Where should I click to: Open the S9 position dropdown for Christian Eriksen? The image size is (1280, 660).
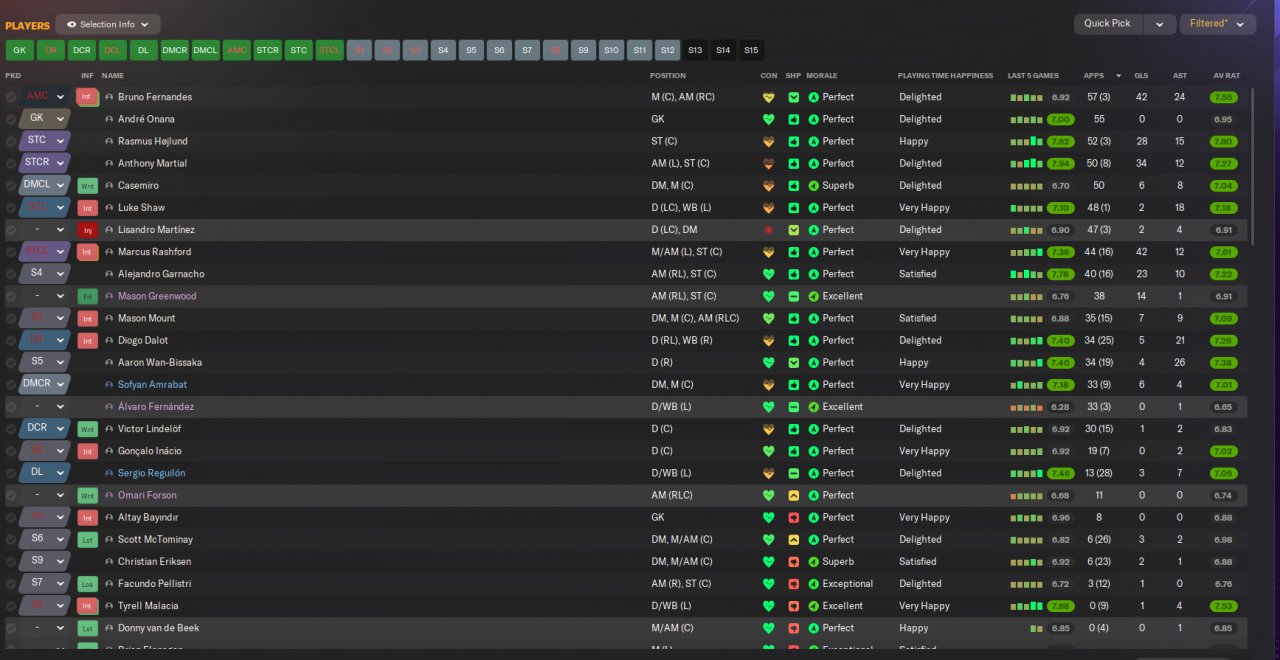coord(44,561)
